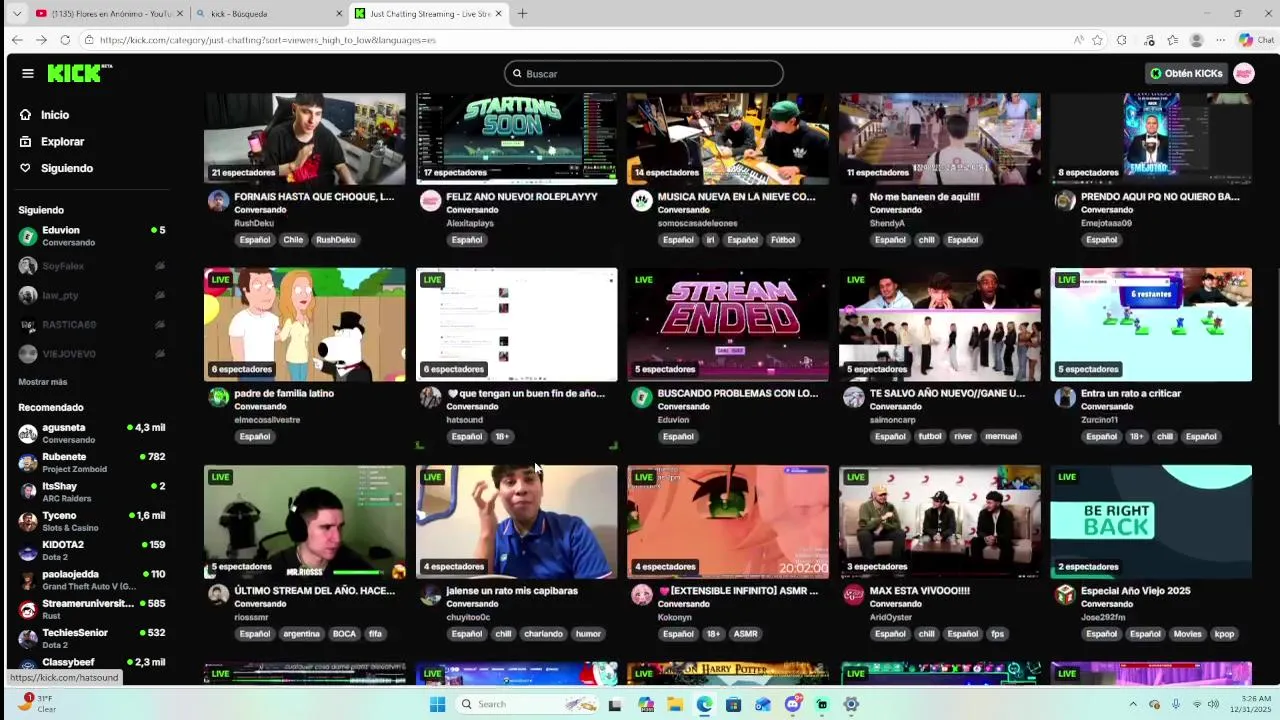Screen dimensions: 1280x720
Task: Open Conversando category under Entra un rato a criticar
Action: tap(1107, 407)
